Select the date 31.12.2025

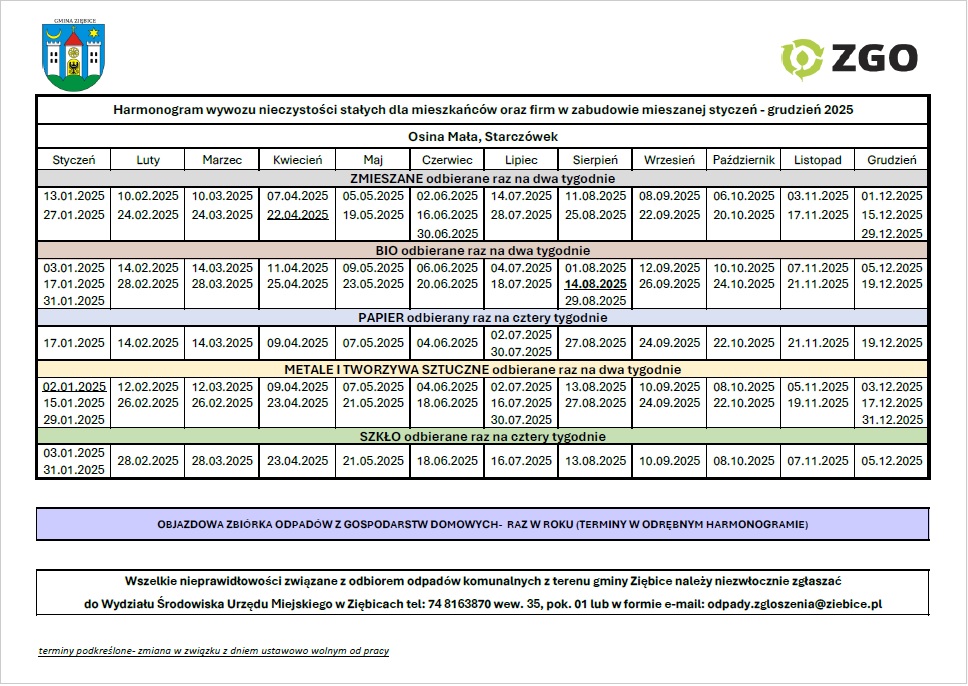coord(891,420)
